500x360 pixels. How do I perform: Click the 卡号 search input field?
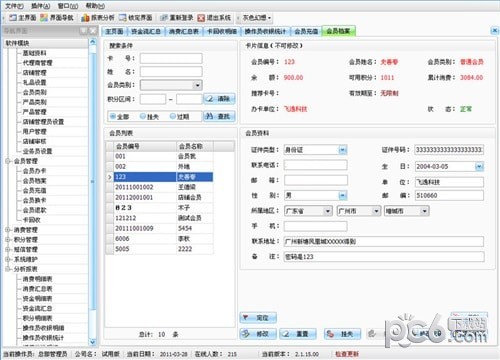[171, 59]
